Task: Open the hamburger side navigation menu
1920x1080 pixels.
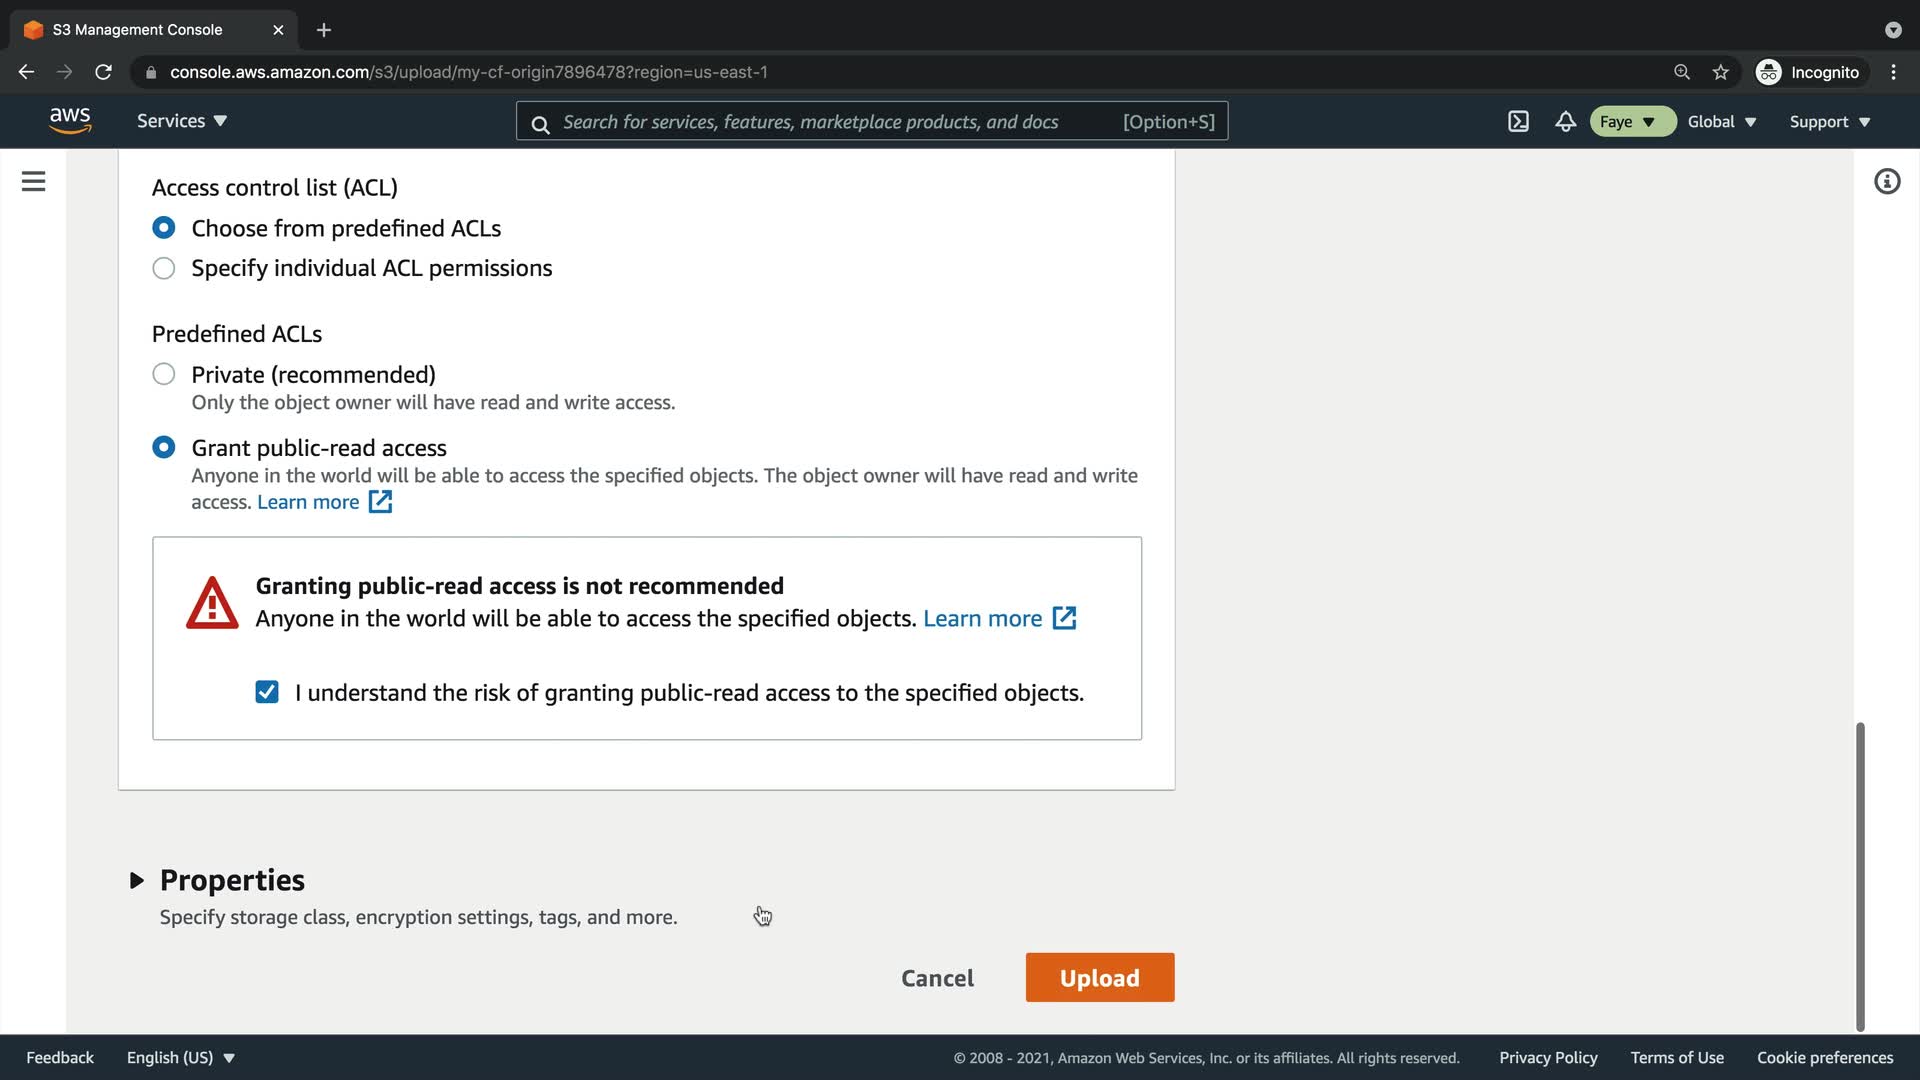Action: [x=33, y=181]
